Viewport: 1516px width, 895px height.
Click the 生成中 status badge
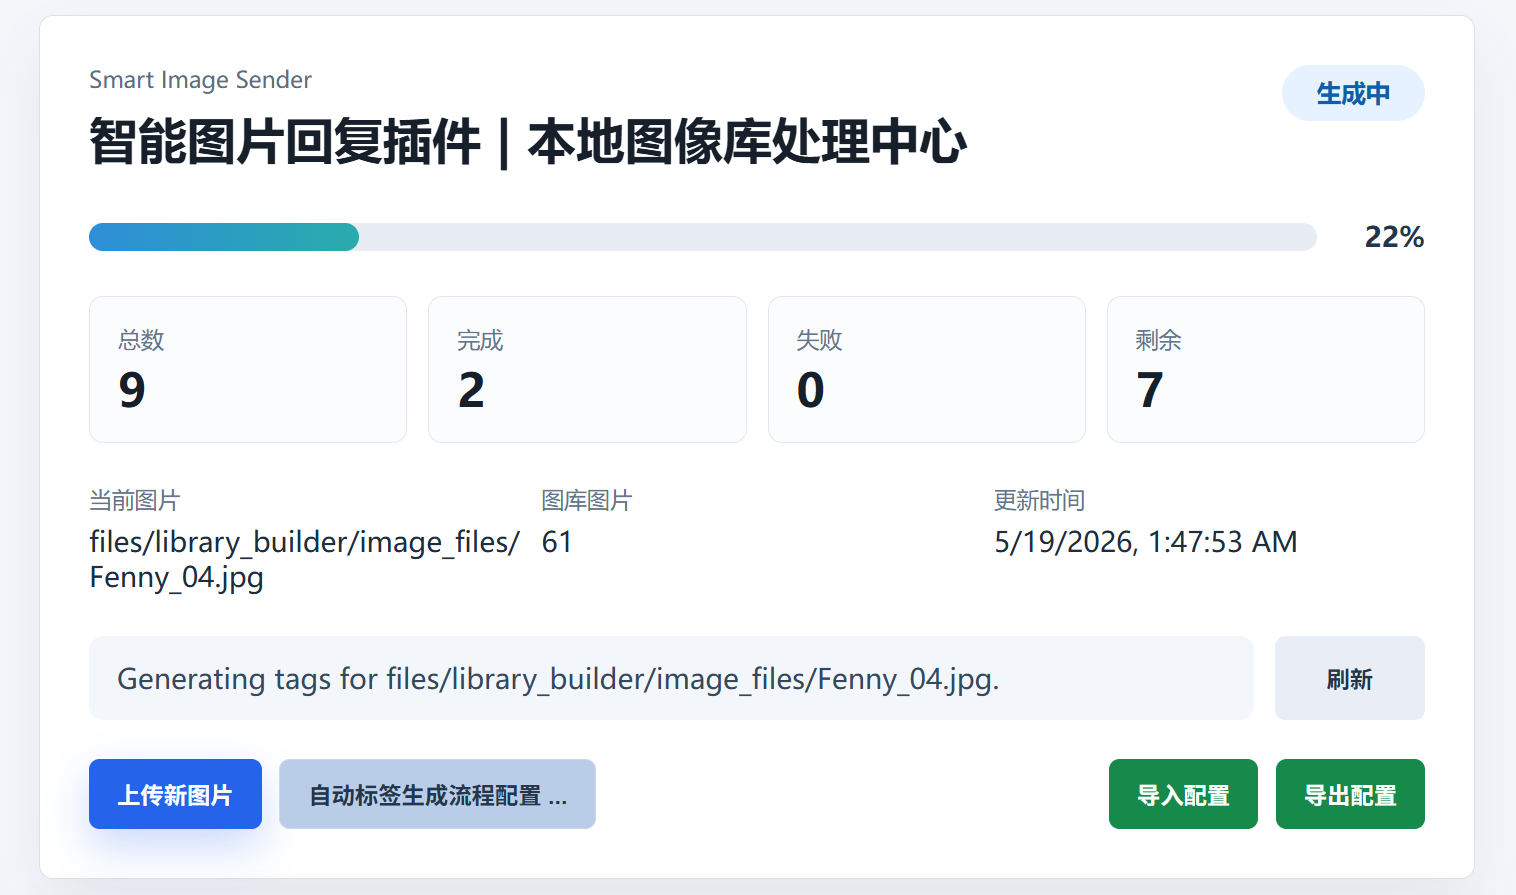[1353, 93]
